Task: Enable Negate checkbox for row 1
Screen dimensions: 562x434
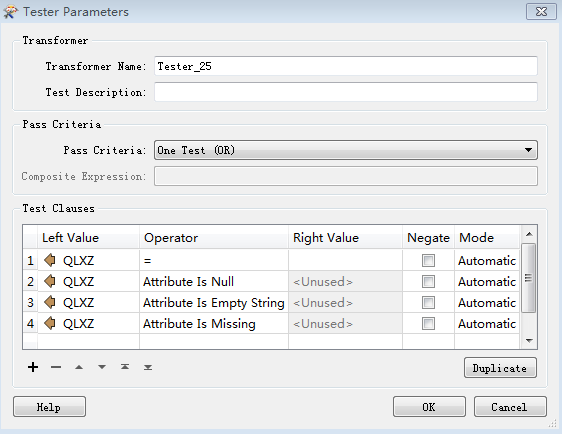Action: coord(428,261)
